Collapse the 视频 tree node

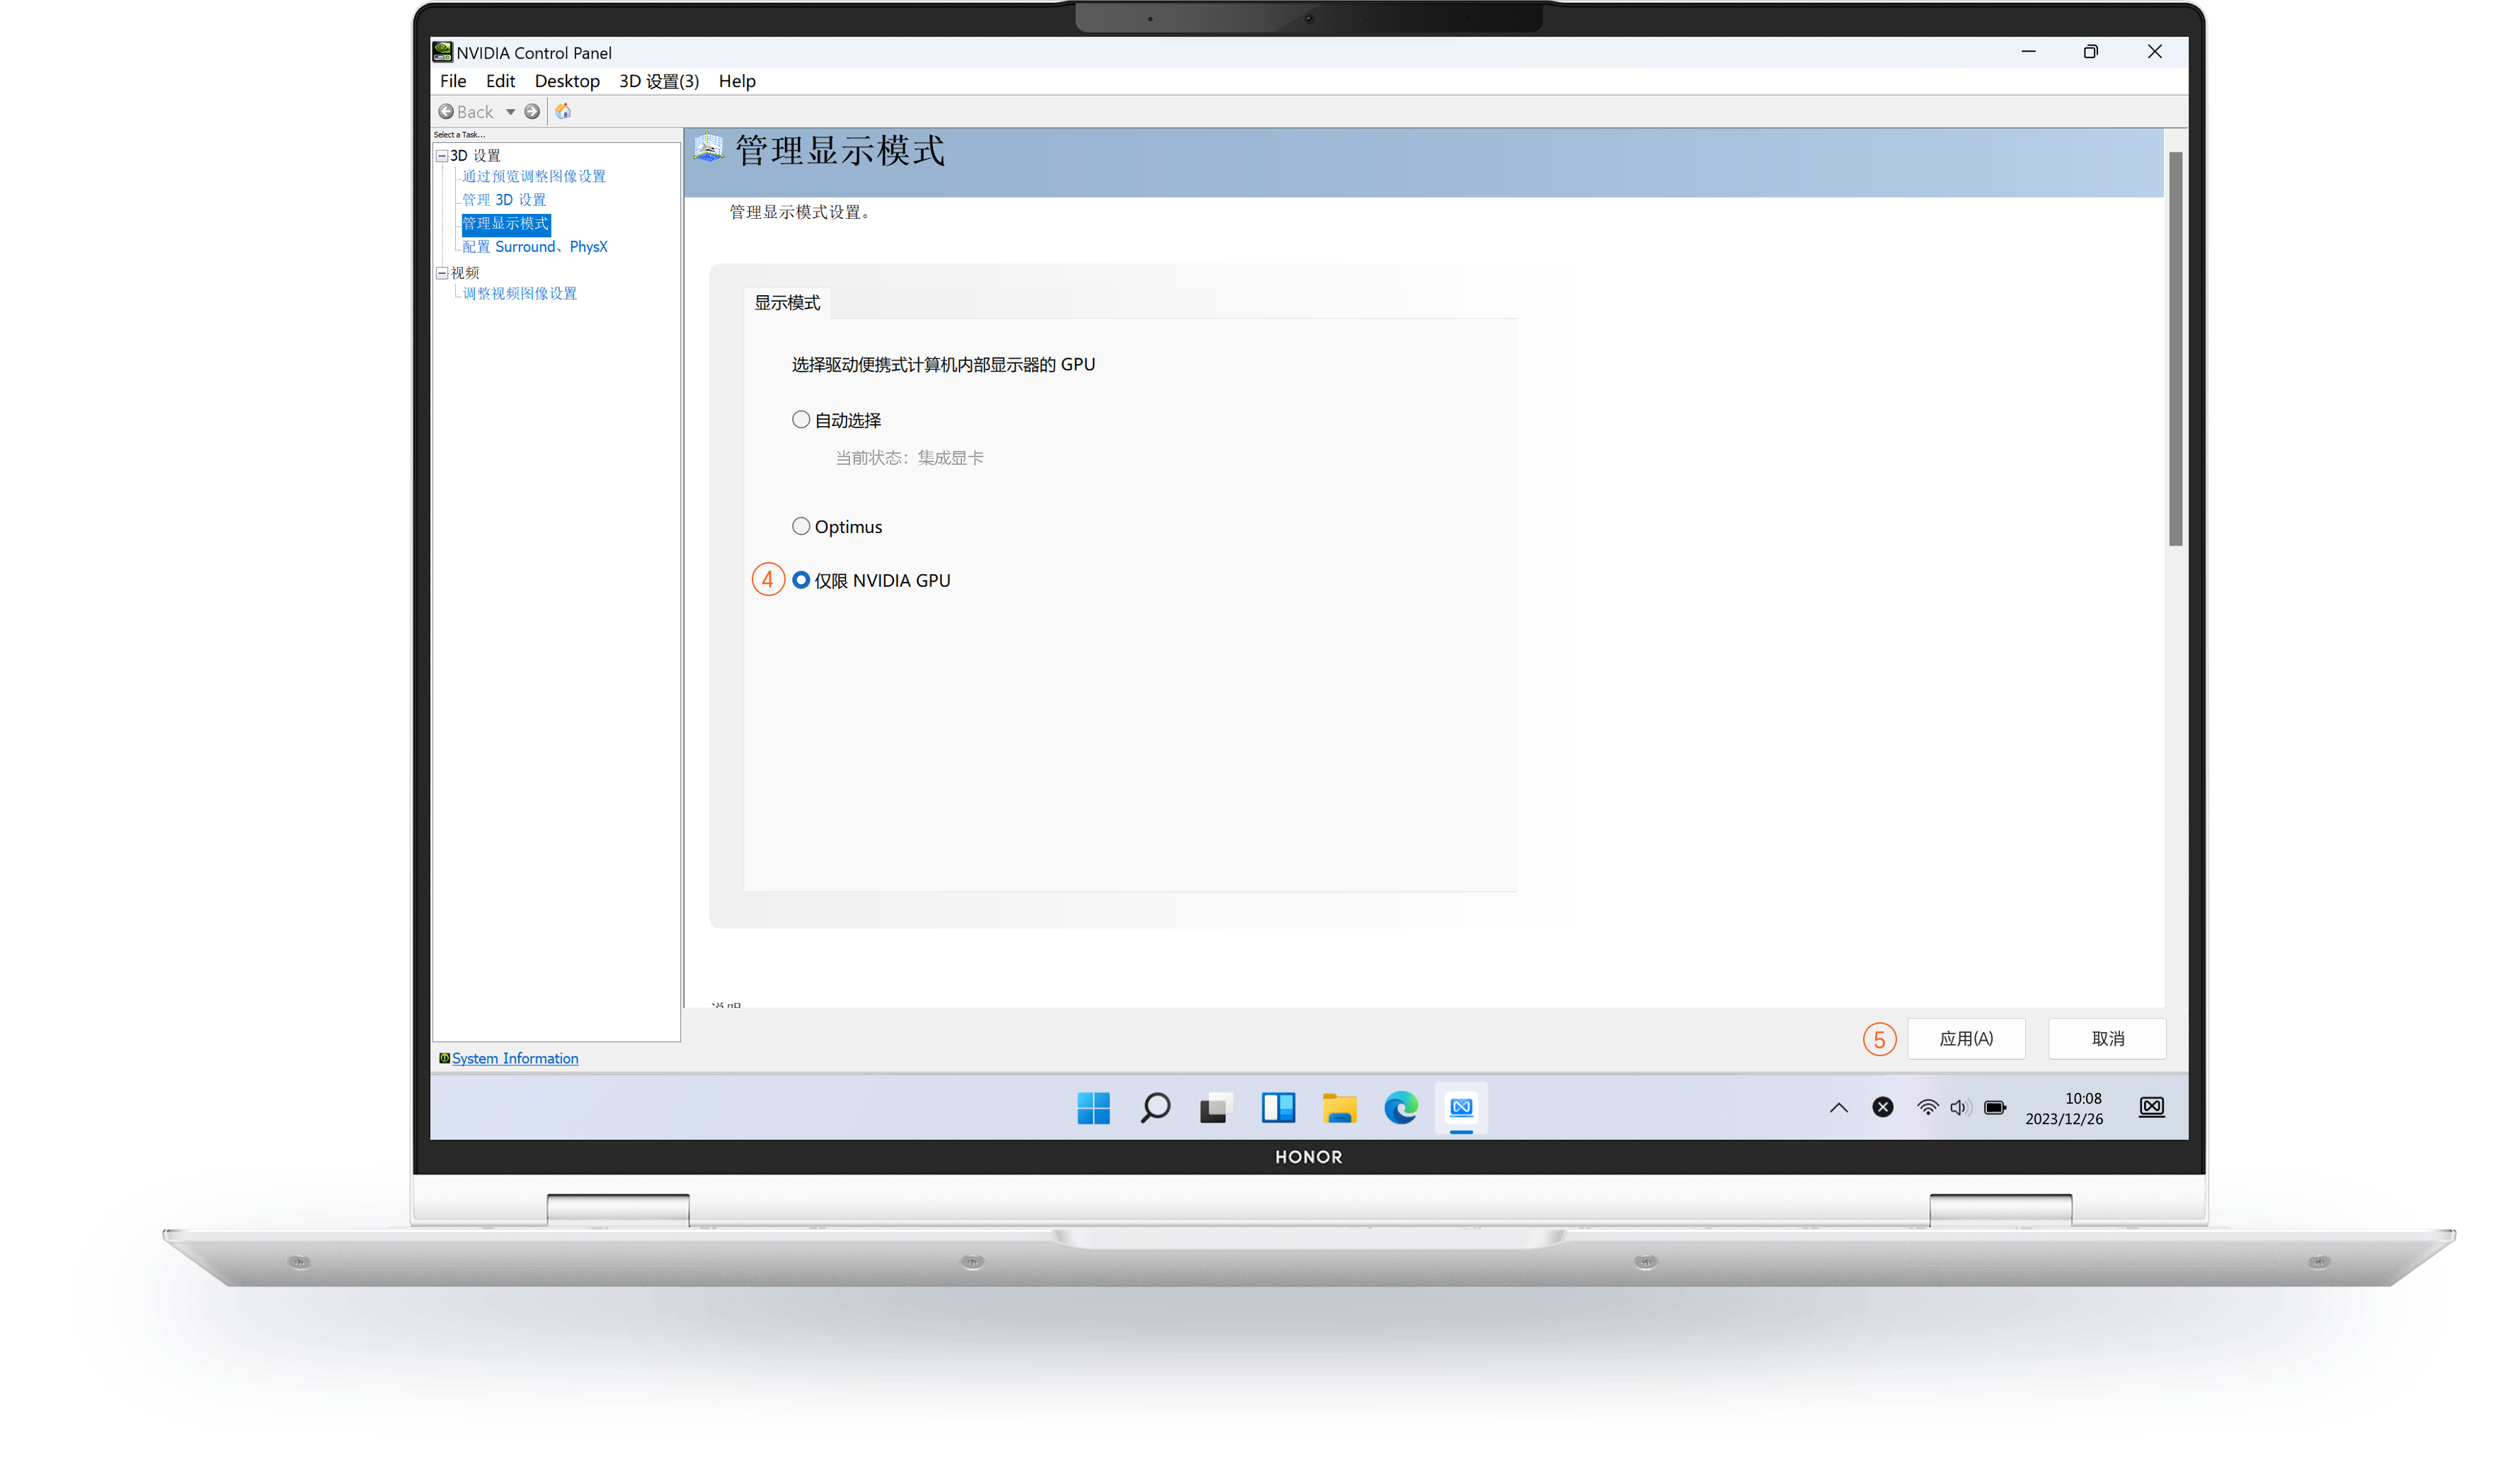tap(442, 273)
